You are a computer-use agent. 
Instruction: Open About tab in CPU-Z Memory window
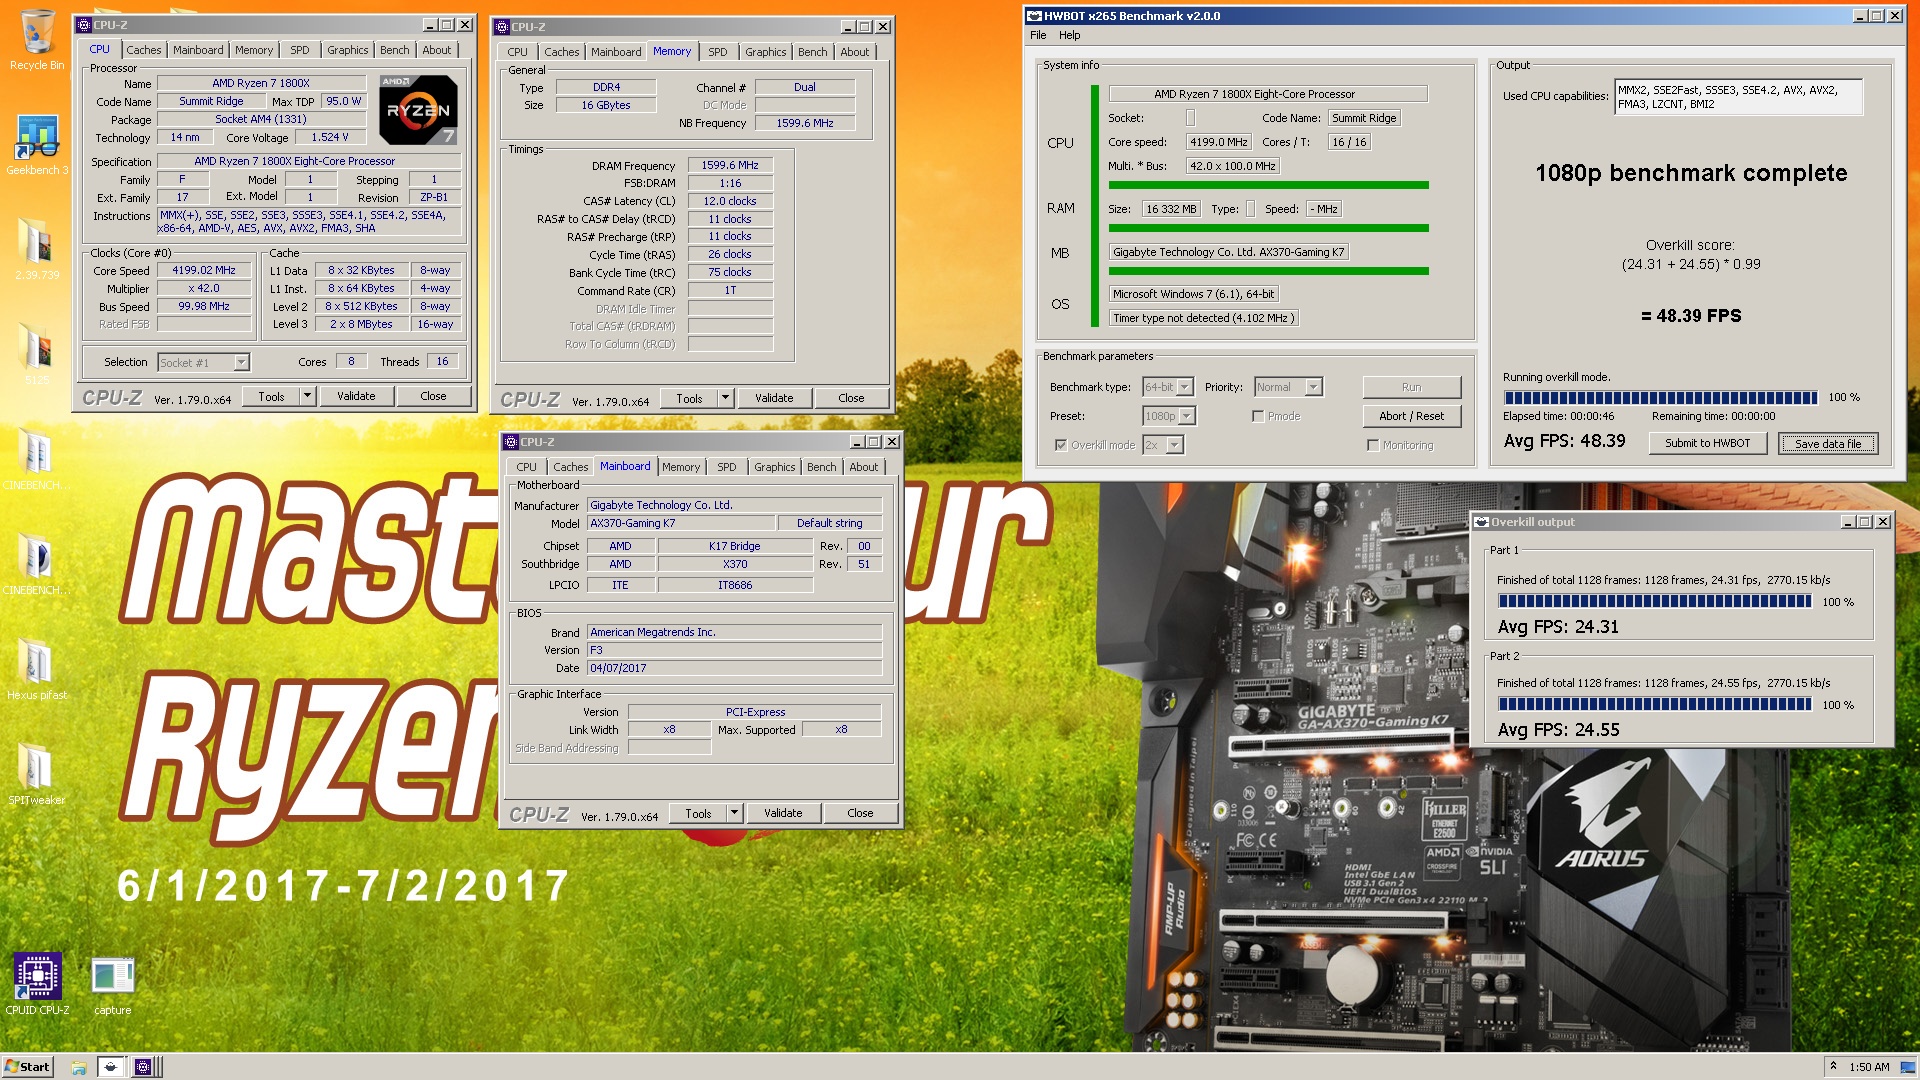point(854,52)
